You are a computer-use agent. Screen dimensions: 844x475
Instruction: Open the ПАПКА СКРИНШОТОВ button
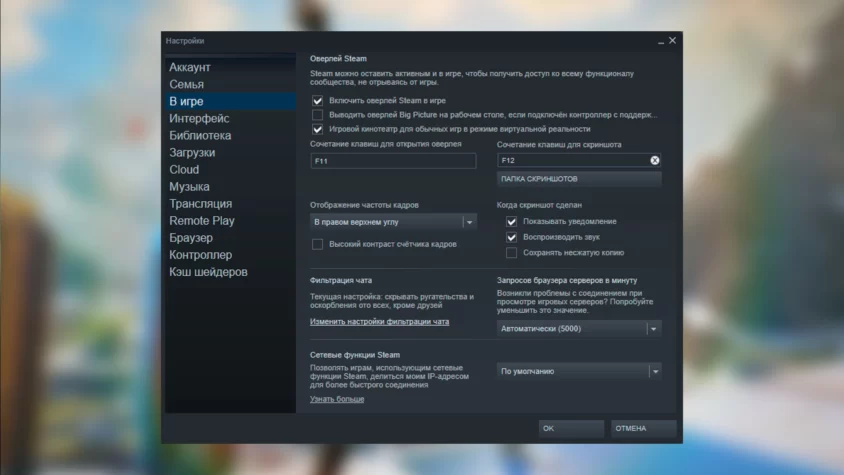[579, 179]
